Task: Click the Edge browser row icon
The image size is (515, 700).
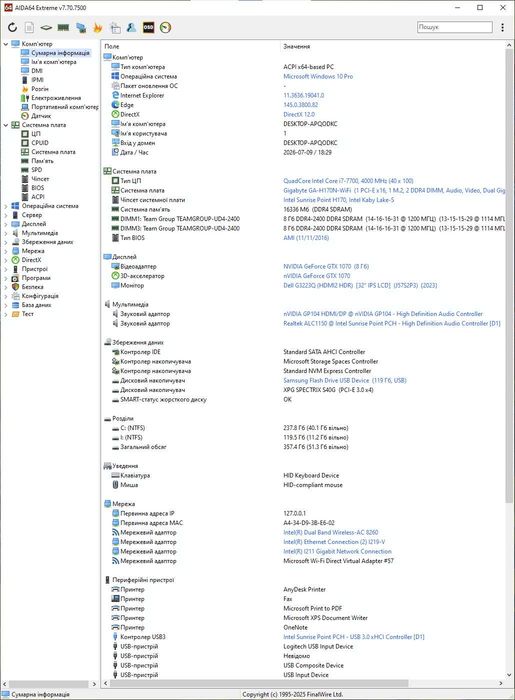Action: pos(115,105)
